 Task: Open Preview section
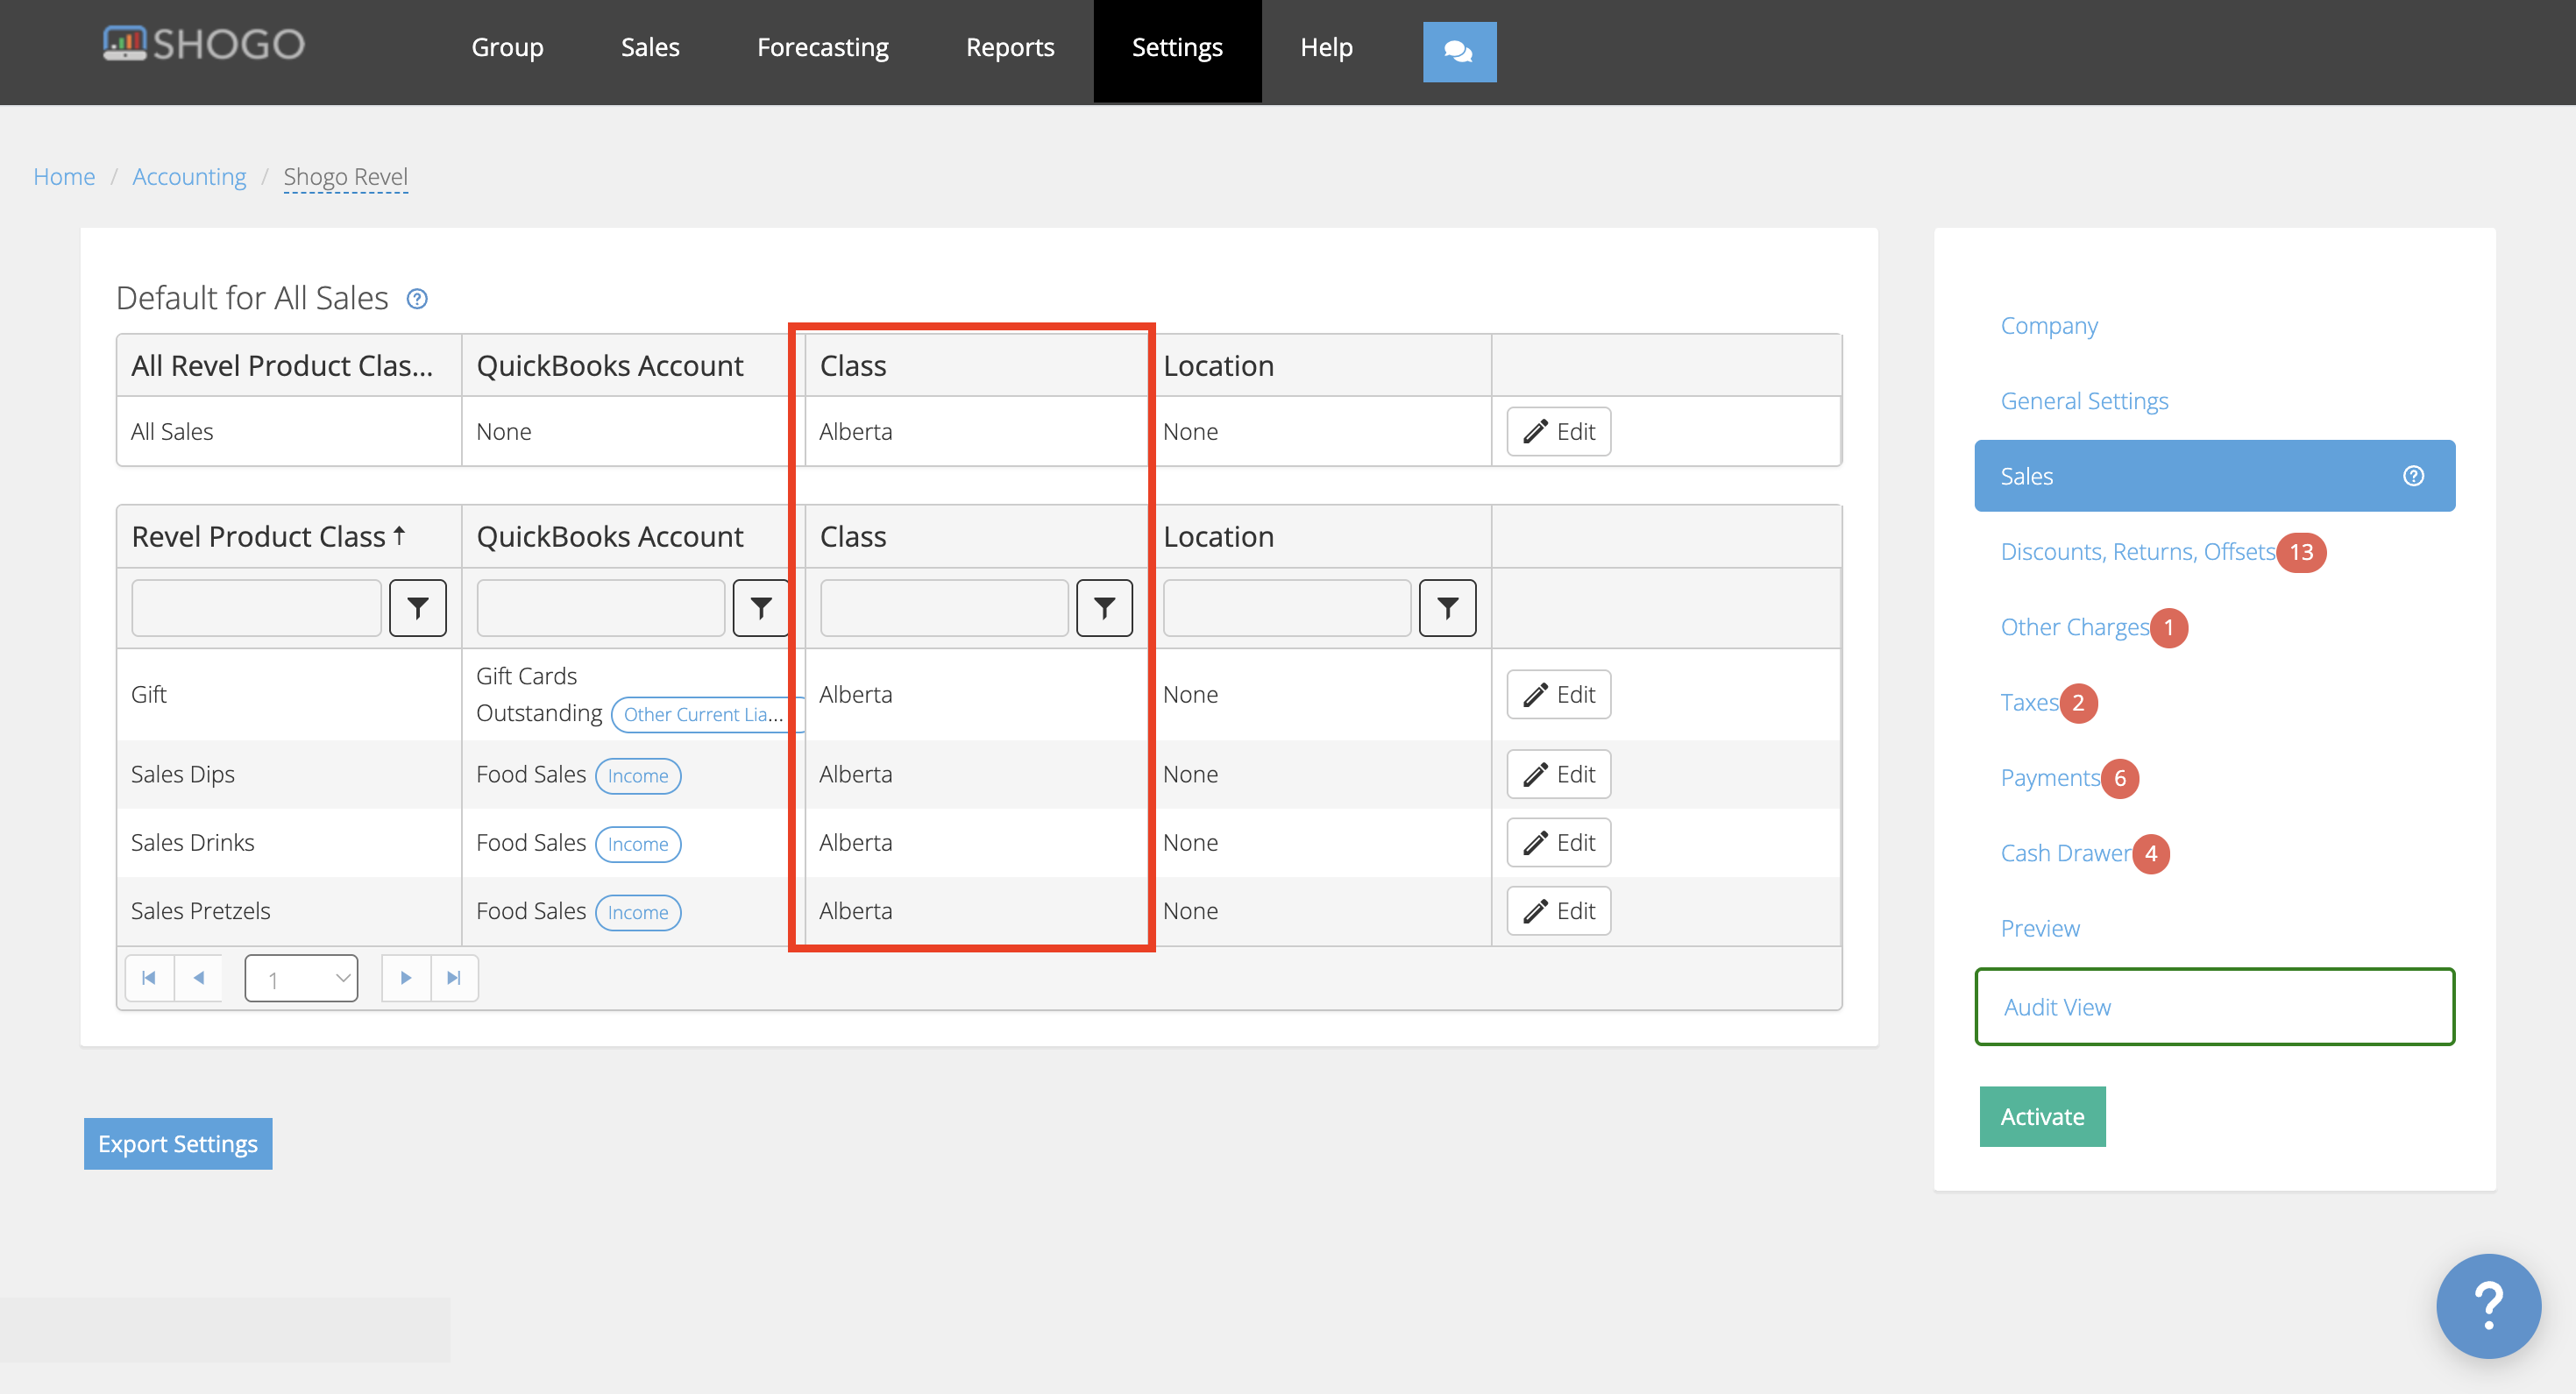click(2040, 928)
